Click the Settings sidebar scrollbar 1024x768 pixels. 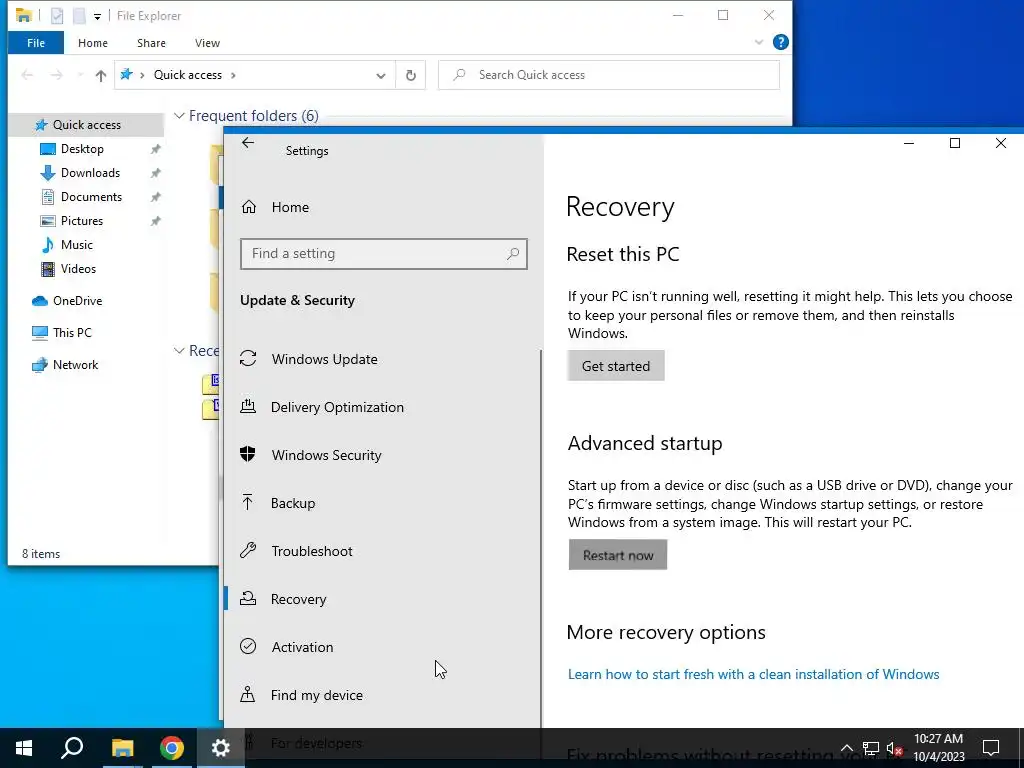tap(541, 539)
